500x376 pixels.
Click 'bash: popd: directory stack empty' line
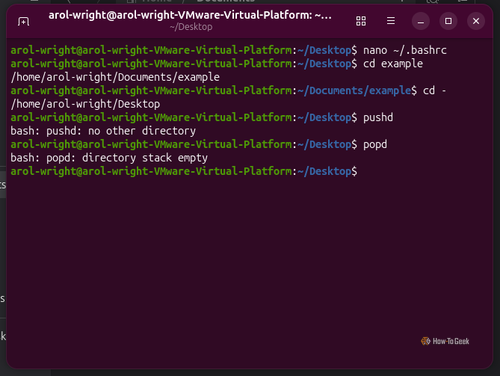tap(109, 158)
